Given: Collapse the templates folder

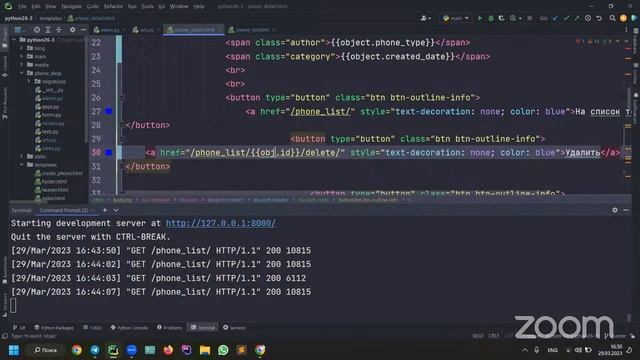Looking at the screenshot, I should (x=22, y=165).
